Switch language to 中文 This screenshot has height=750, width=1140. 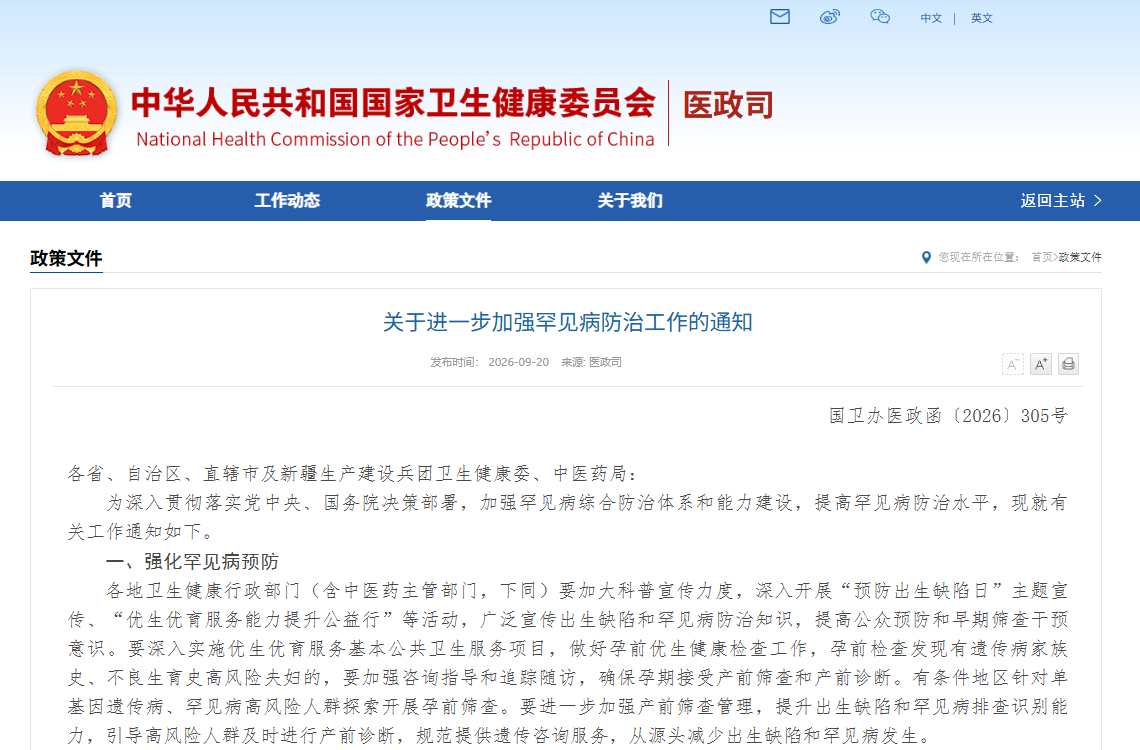[931, 18]
